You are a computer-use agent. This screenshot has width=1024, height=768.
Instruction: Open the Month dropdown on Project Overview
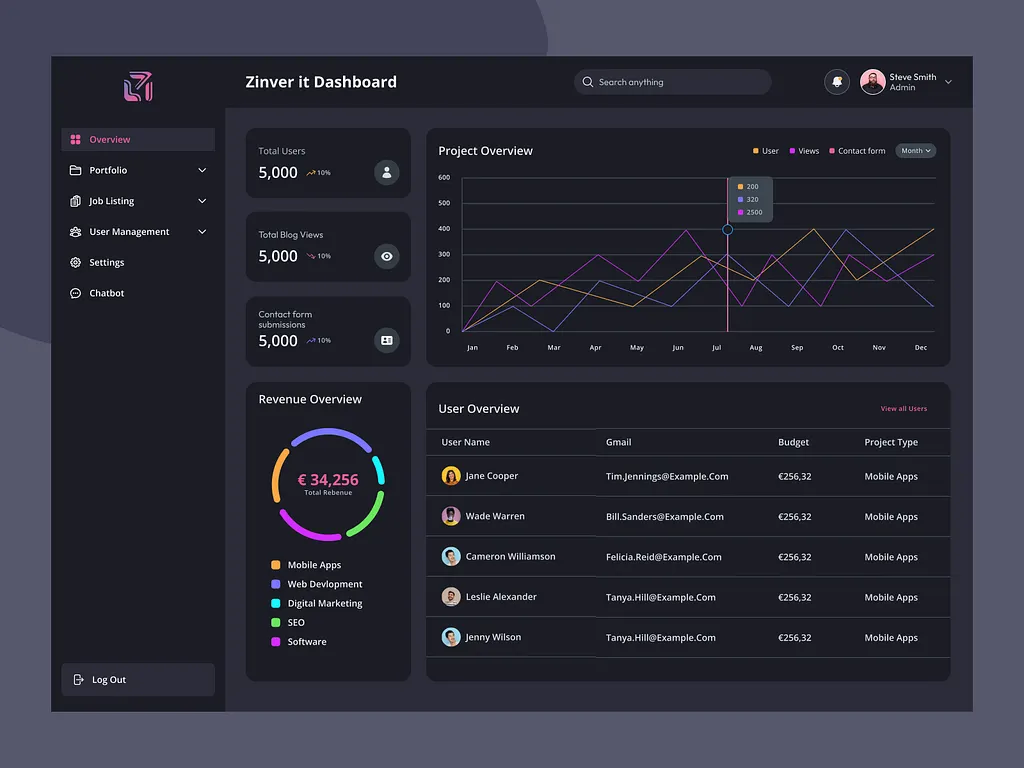click(915, 150)
